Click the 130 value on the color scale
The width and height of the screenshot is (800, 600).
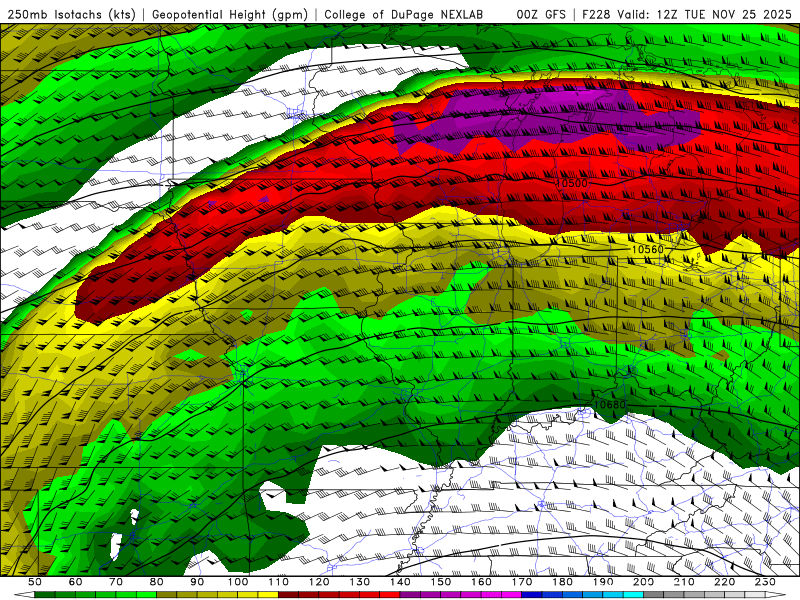click(359, 582)
